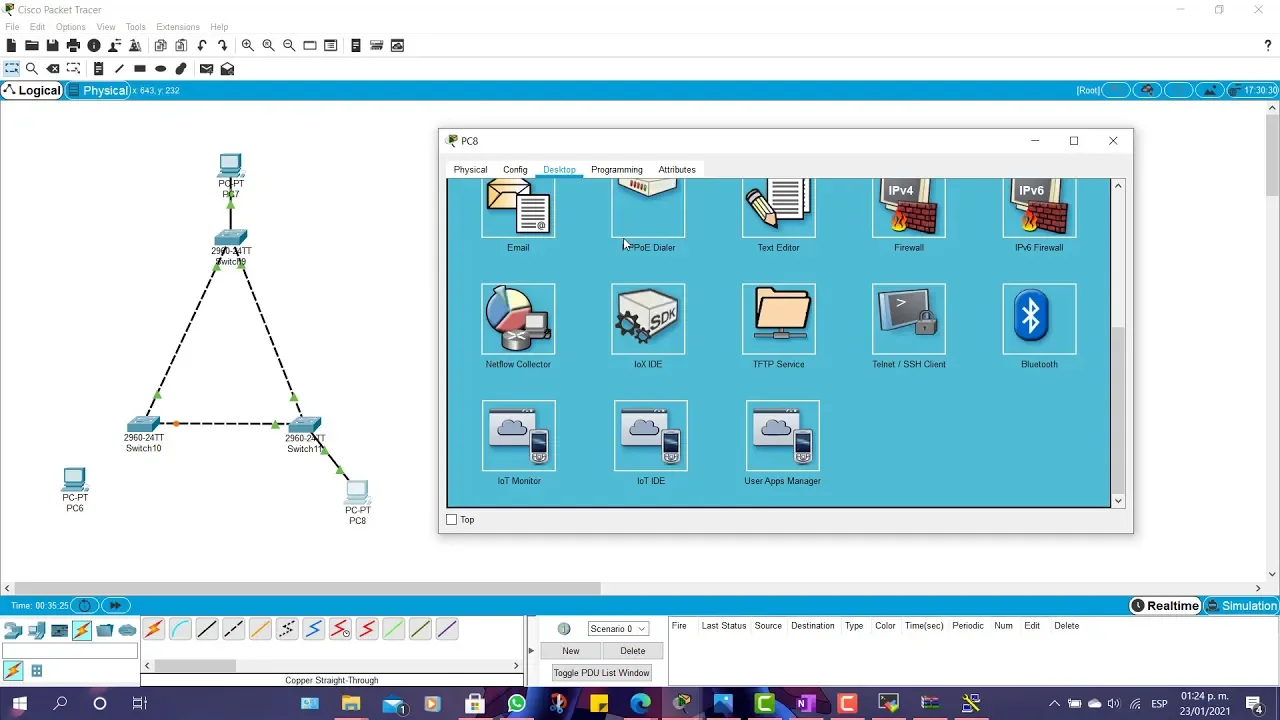Open the Physical tab in PC8
The image size is (1280, 720).
[x=470, y=170]
